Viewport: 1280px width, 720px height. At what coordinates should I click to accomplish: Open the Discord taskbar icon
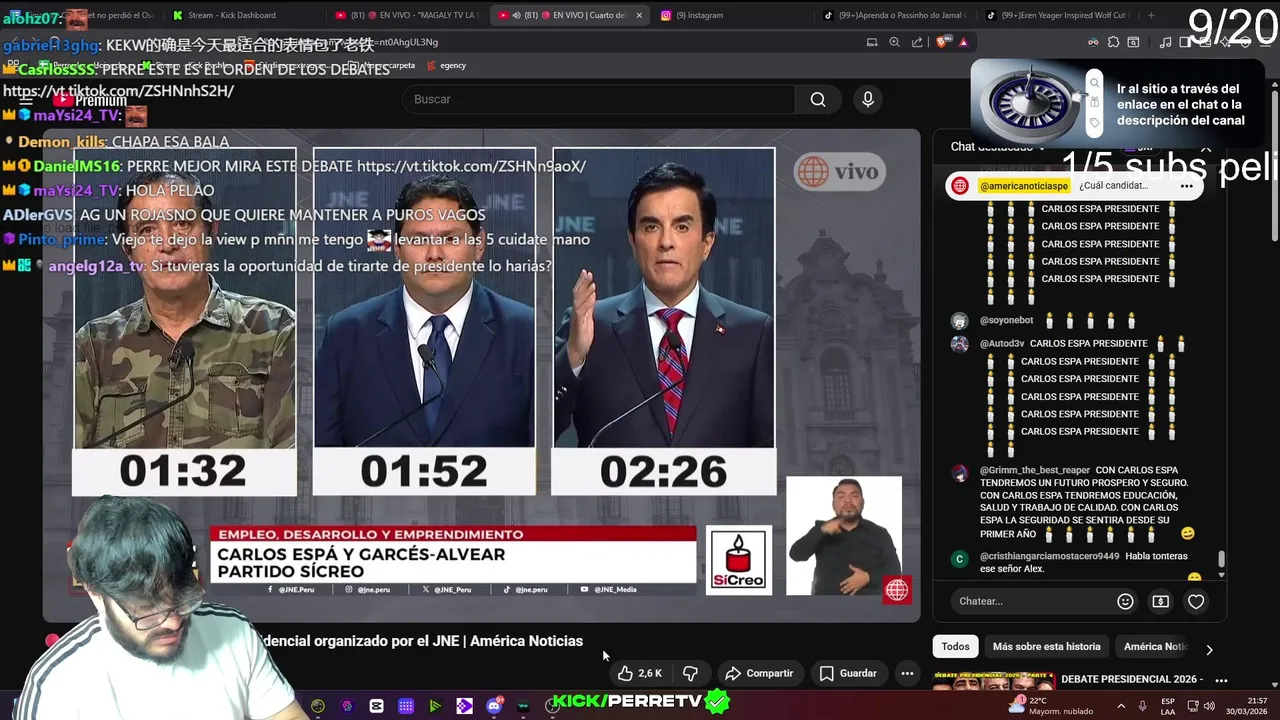(x=494, y=706)
